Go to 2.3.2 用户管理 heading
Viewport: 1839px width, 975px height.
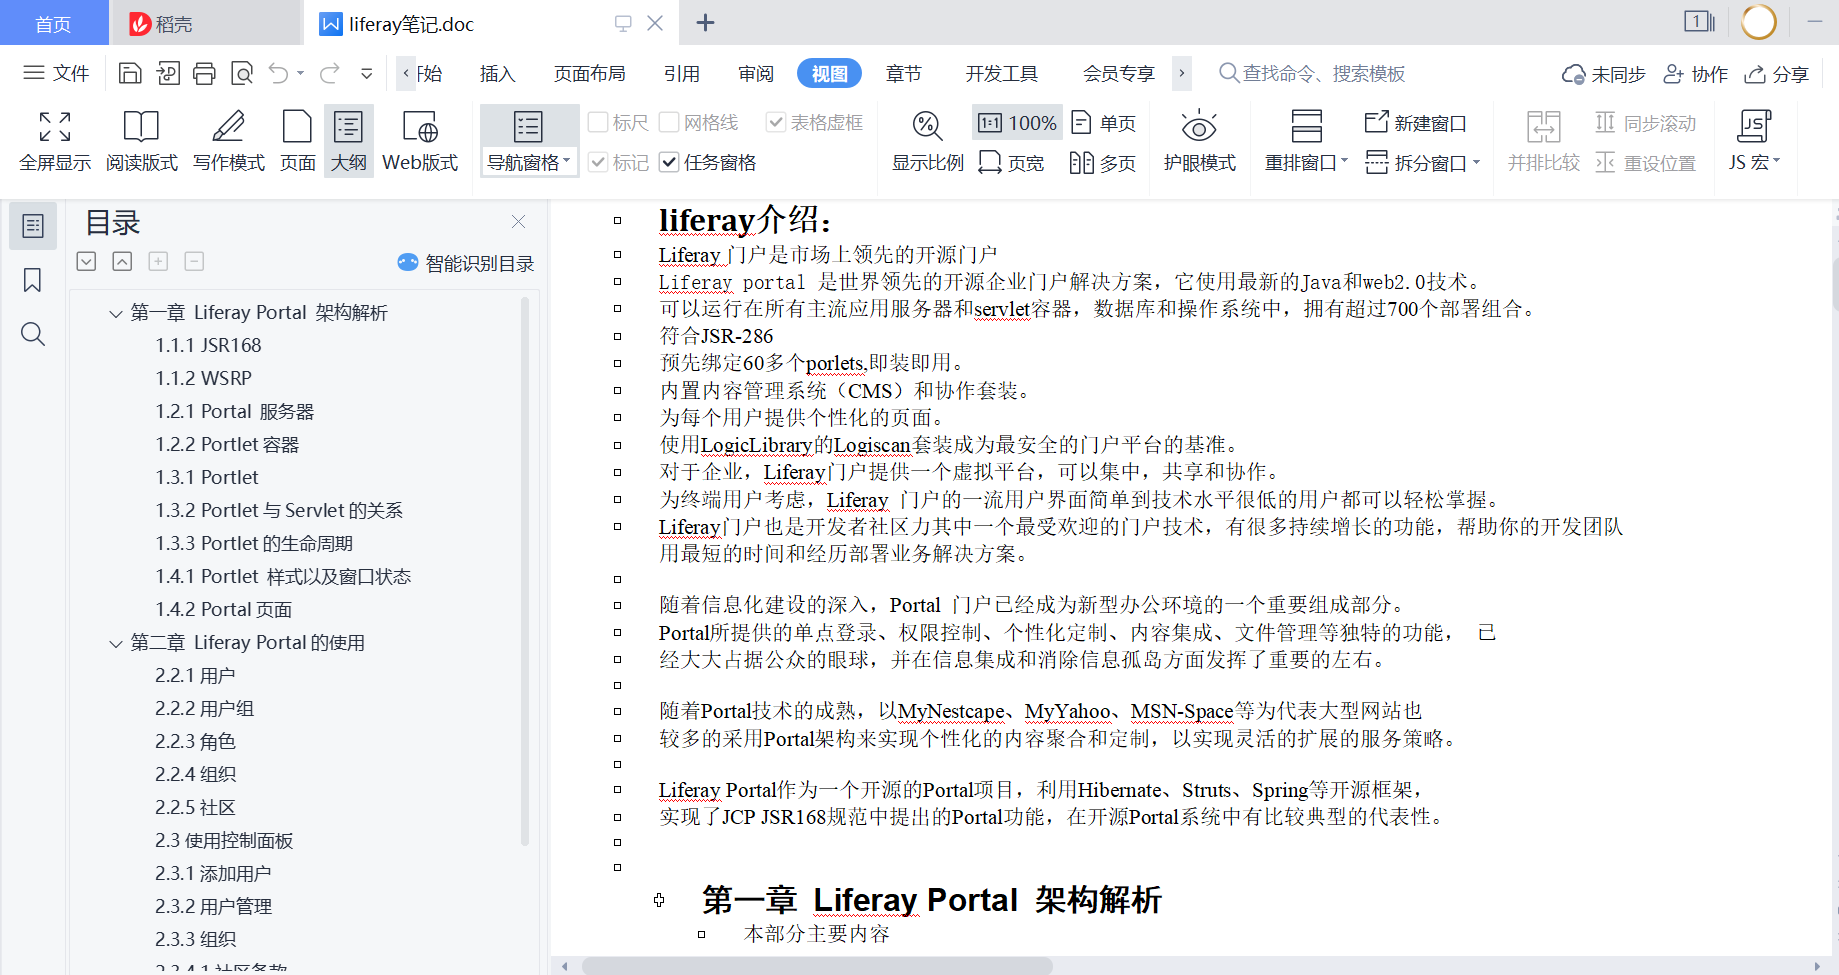213,906
